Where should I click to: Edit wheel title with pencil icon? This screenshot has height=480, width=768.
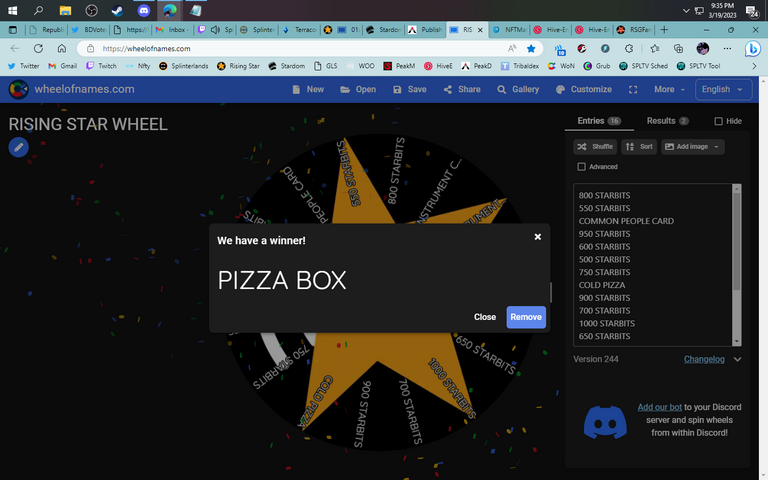click(19, 147)
